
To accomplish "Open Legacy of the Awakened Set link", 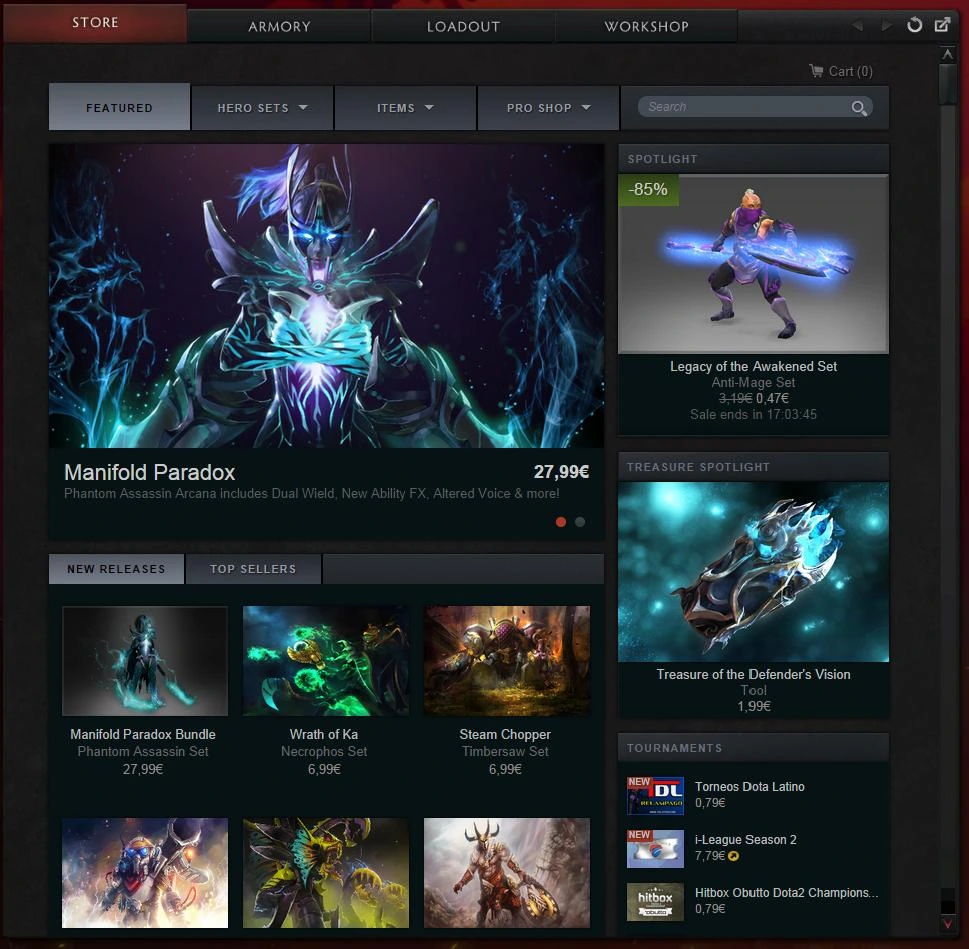I will [753, 366].
